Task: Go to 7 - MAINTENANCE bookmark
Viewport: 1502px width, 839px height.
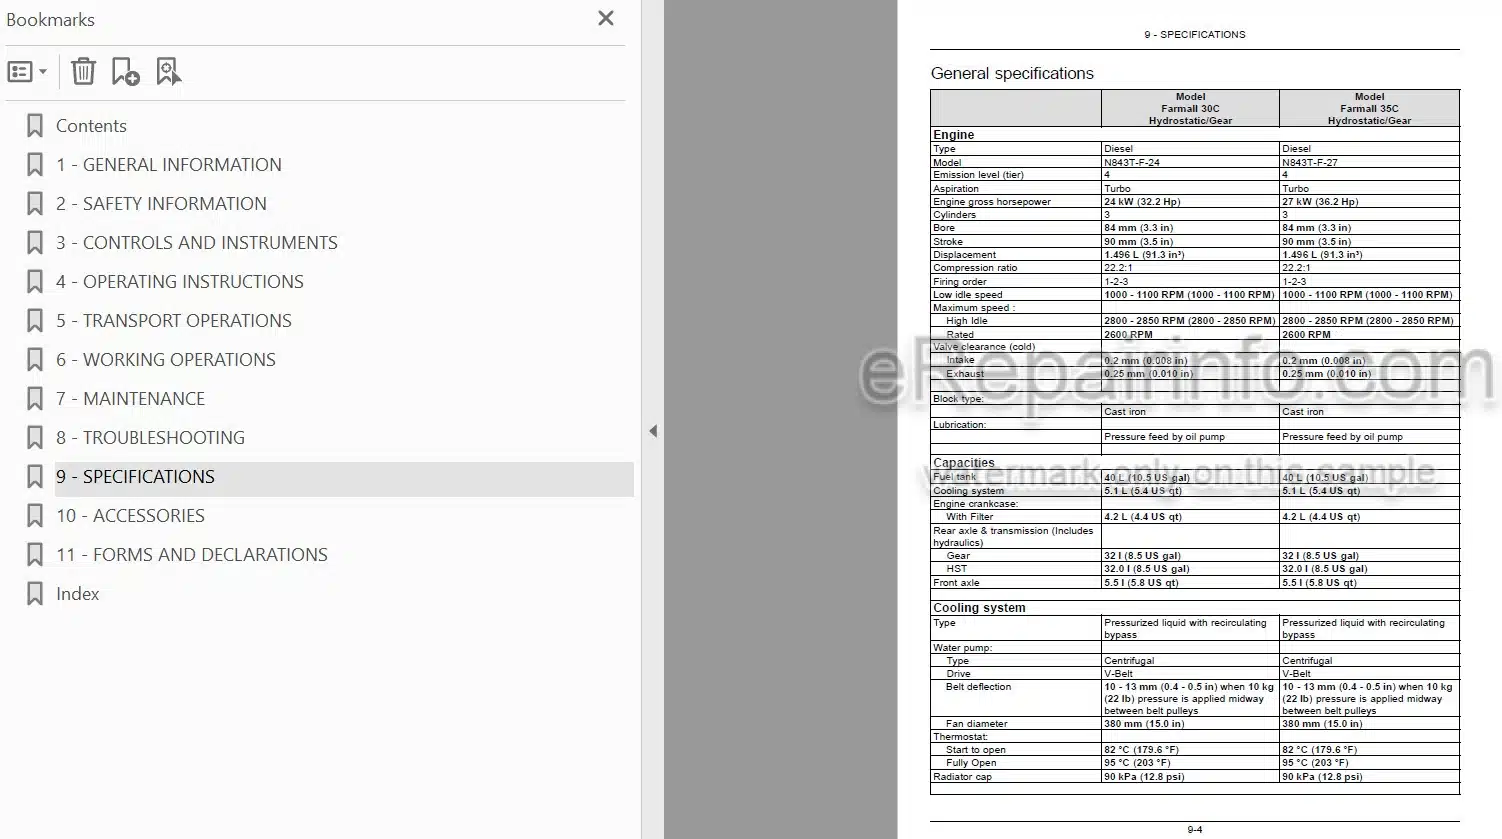Action: 130,399
